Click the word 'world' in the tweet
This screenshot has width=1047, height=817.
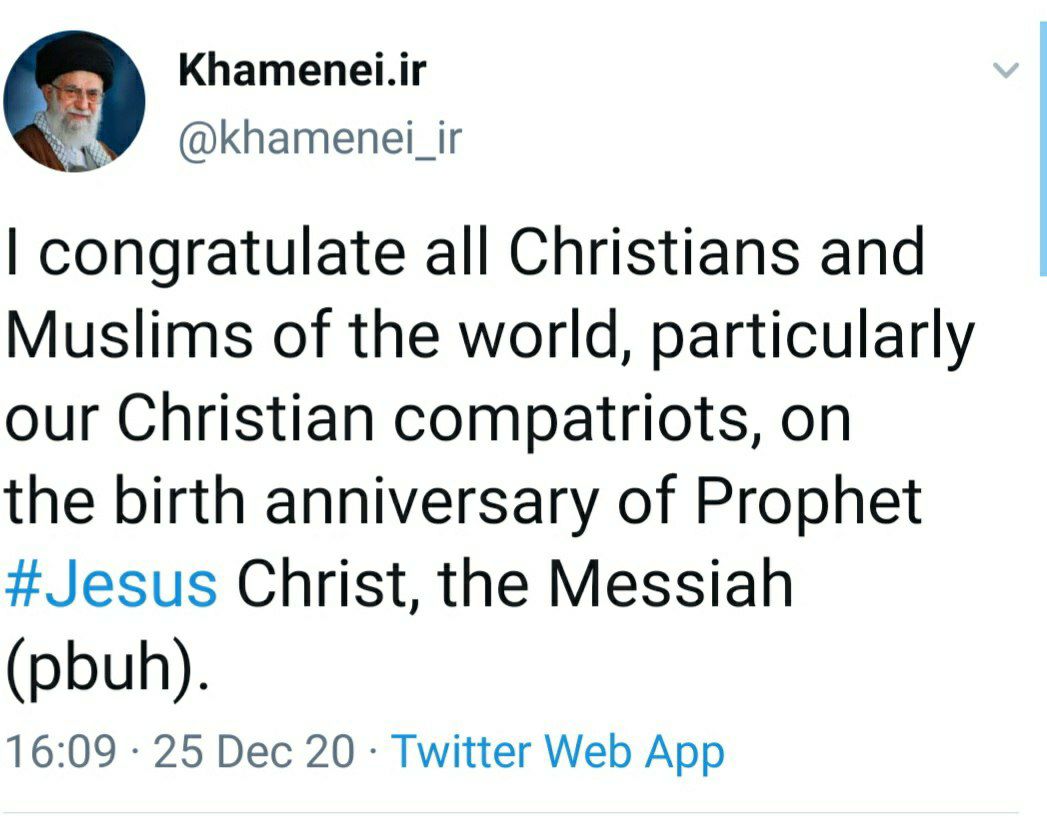click(546, 335)
